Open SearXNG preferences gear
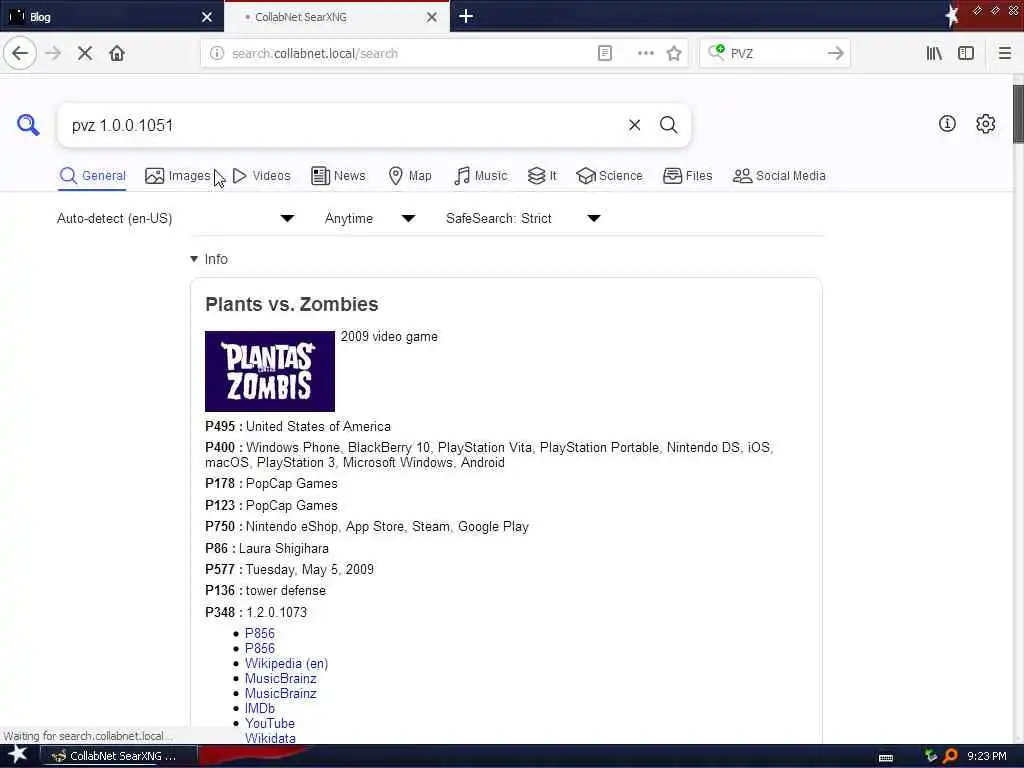 click(x=985, y=123)
